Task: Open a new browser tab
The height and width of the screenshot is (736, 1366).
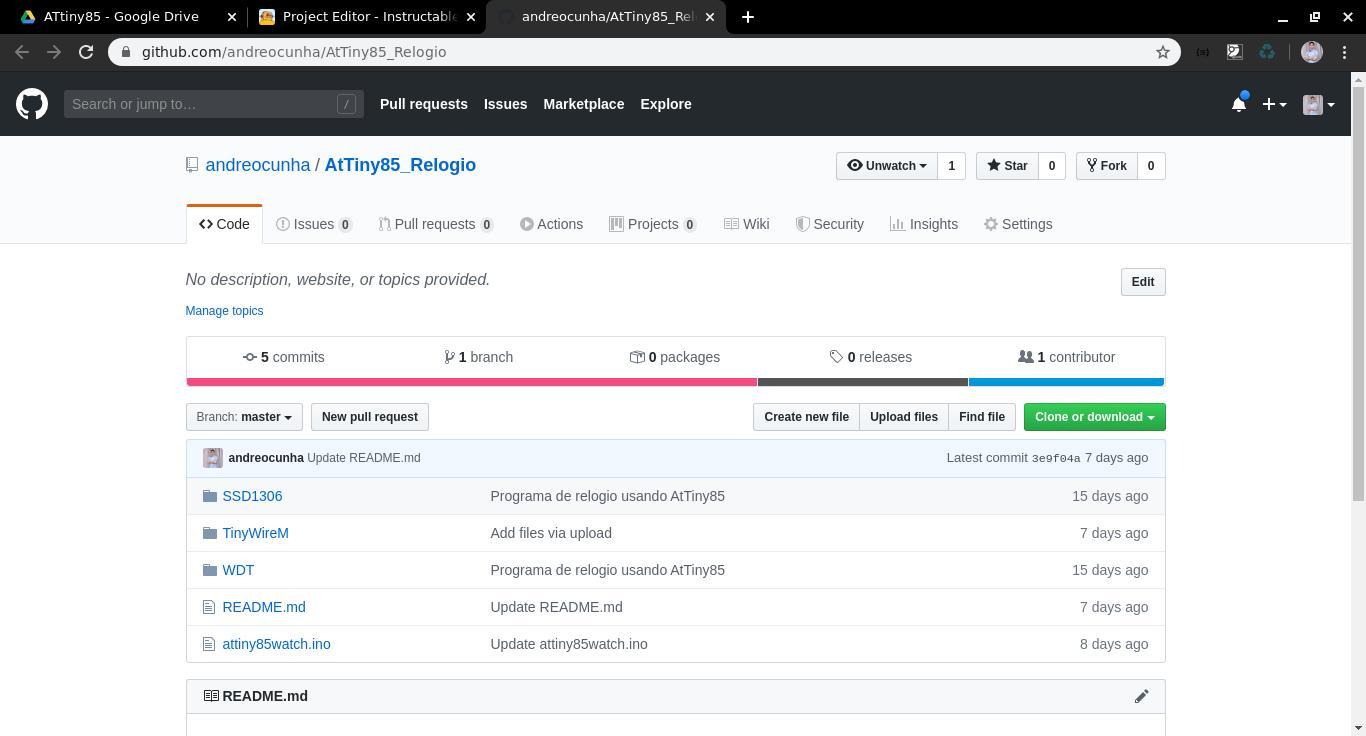Action: (747, 17)
